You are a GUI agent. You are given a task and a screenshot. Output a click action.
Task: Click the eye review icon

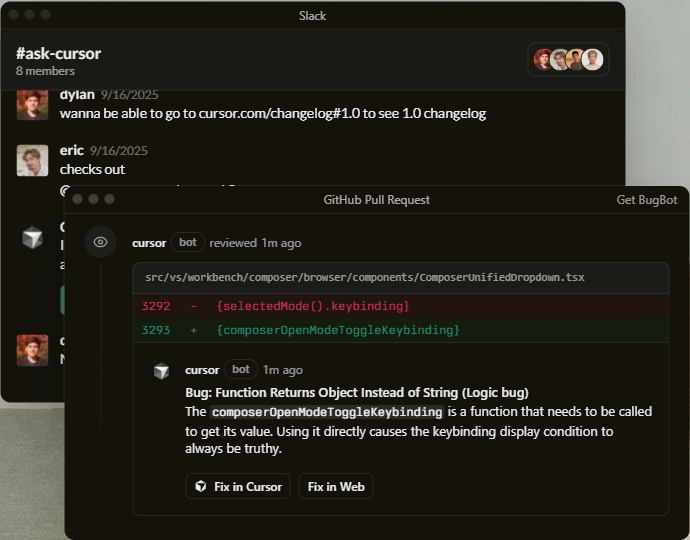[100, 242]
